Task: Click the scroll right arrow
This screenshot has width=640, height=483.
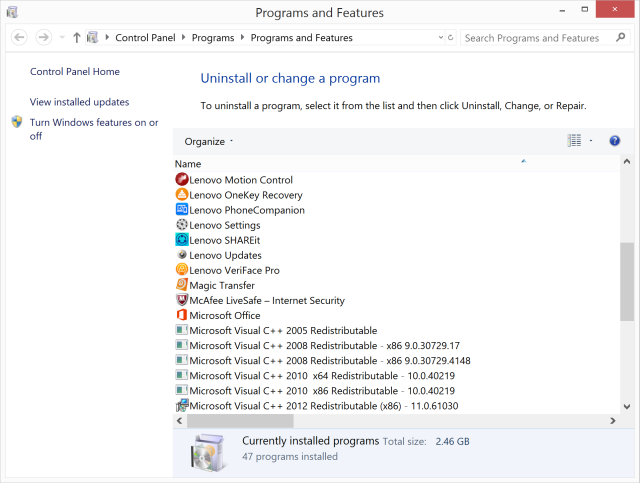Action: [x=613, y=421]
